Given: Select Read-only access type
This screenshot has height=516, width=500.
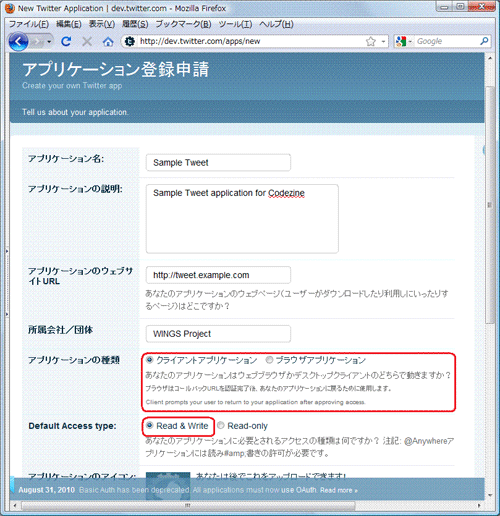Looking at the screenshot, I should click(221, 426).
